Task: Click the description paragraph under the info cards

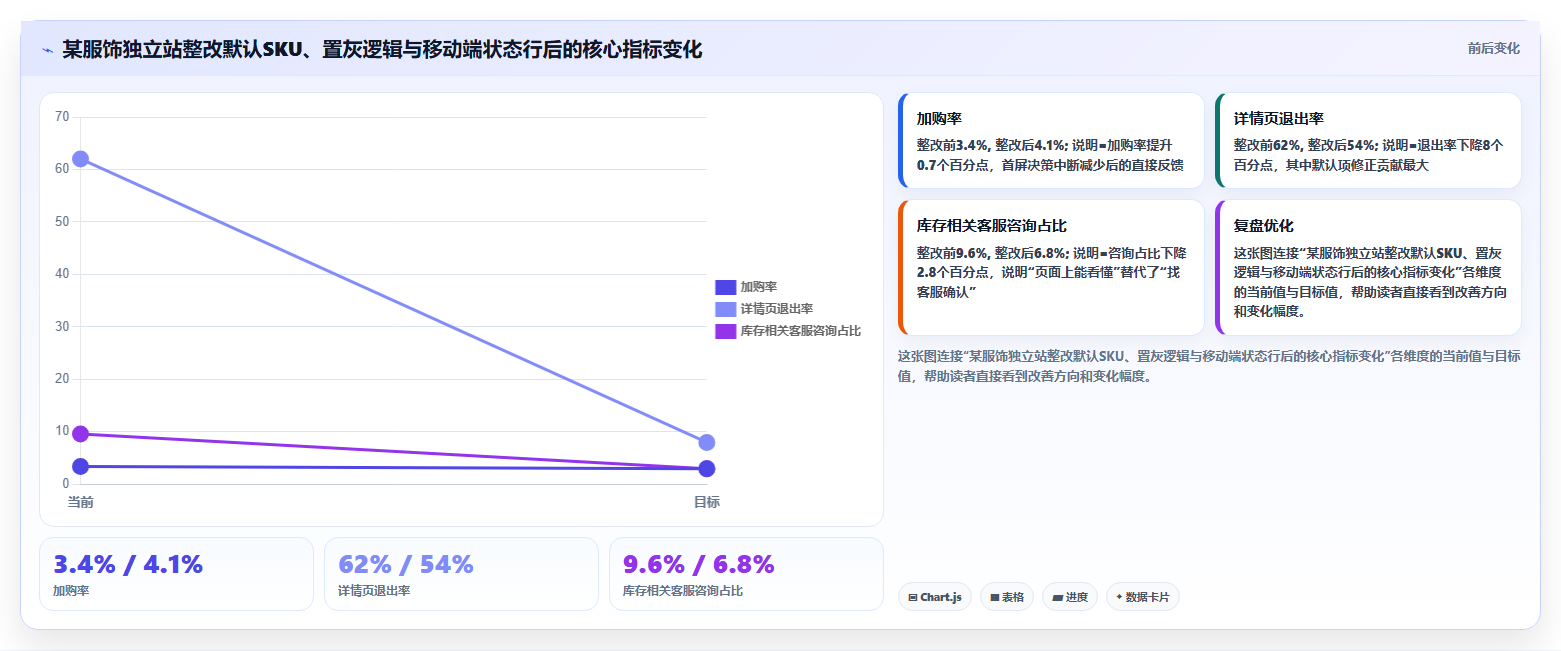Action: 1209,366
